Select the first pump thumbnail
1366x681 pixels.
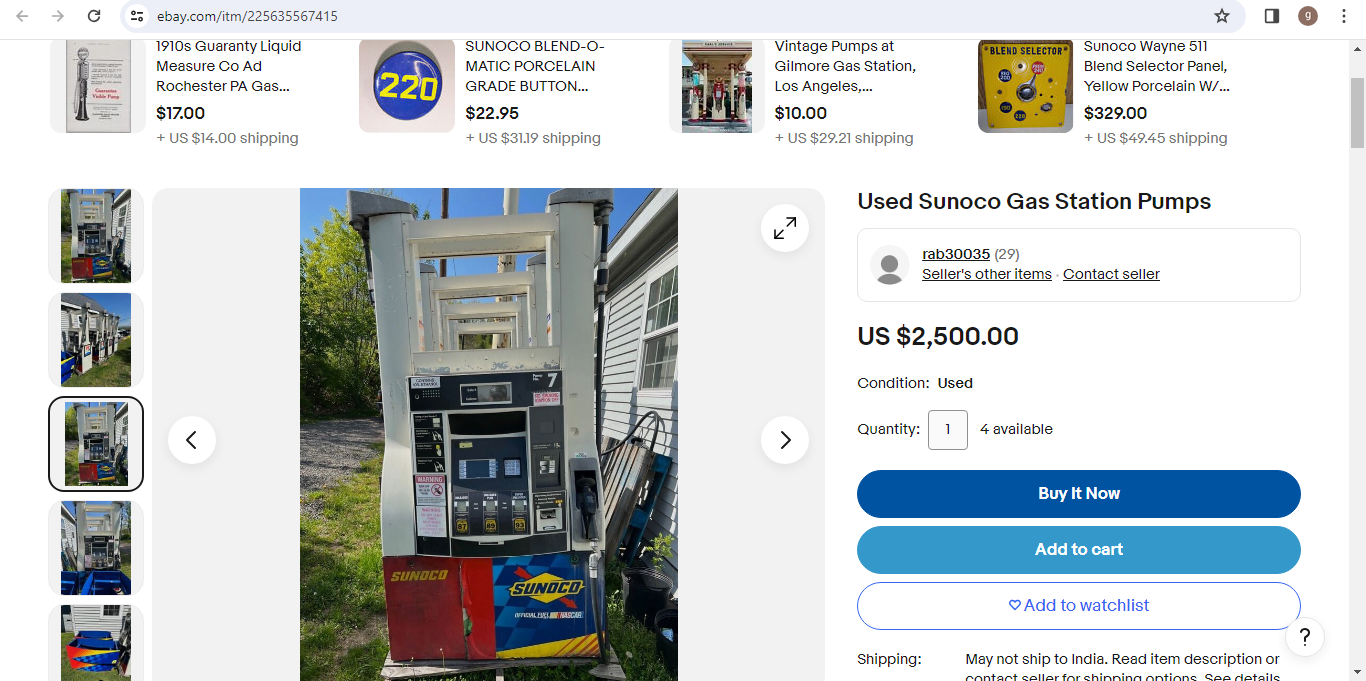96,236
